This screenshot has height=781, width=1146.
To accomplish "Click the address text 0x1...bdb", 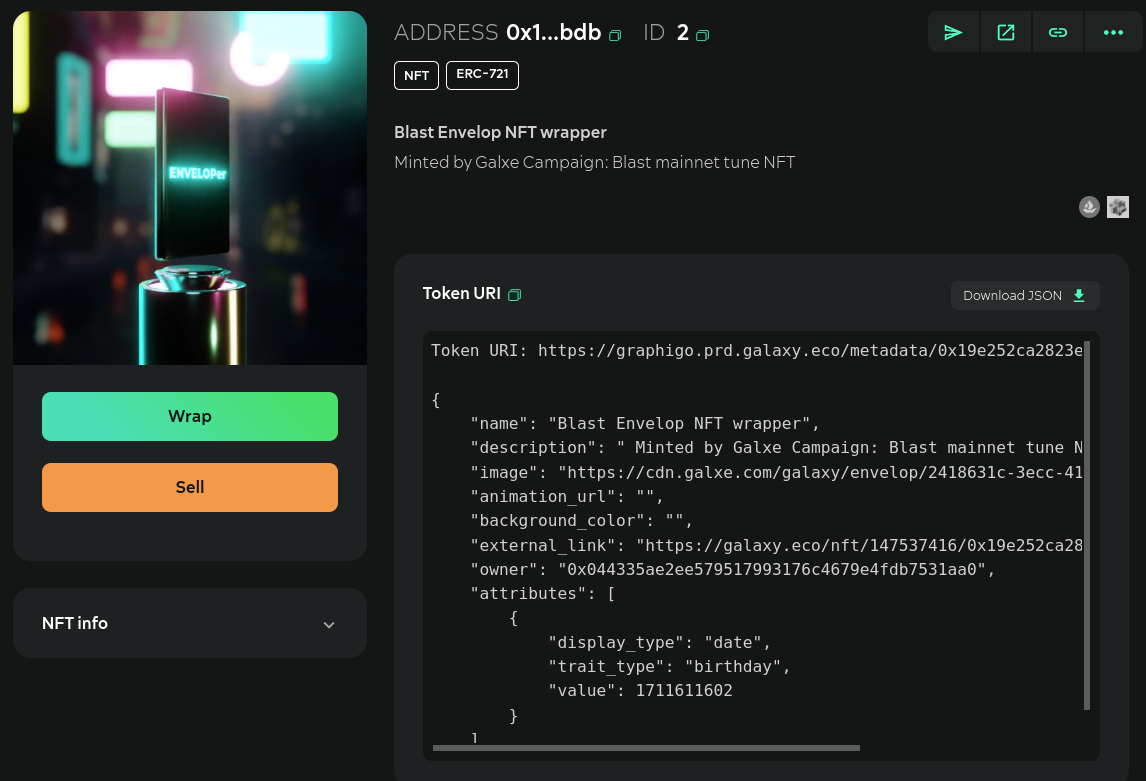I will [x=553, y=33].
